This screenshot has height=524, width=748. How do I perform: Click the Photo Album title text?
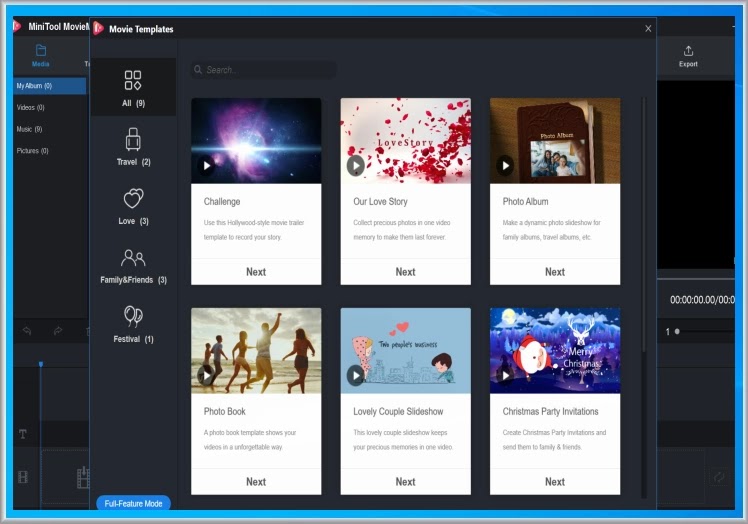(525, 201)
